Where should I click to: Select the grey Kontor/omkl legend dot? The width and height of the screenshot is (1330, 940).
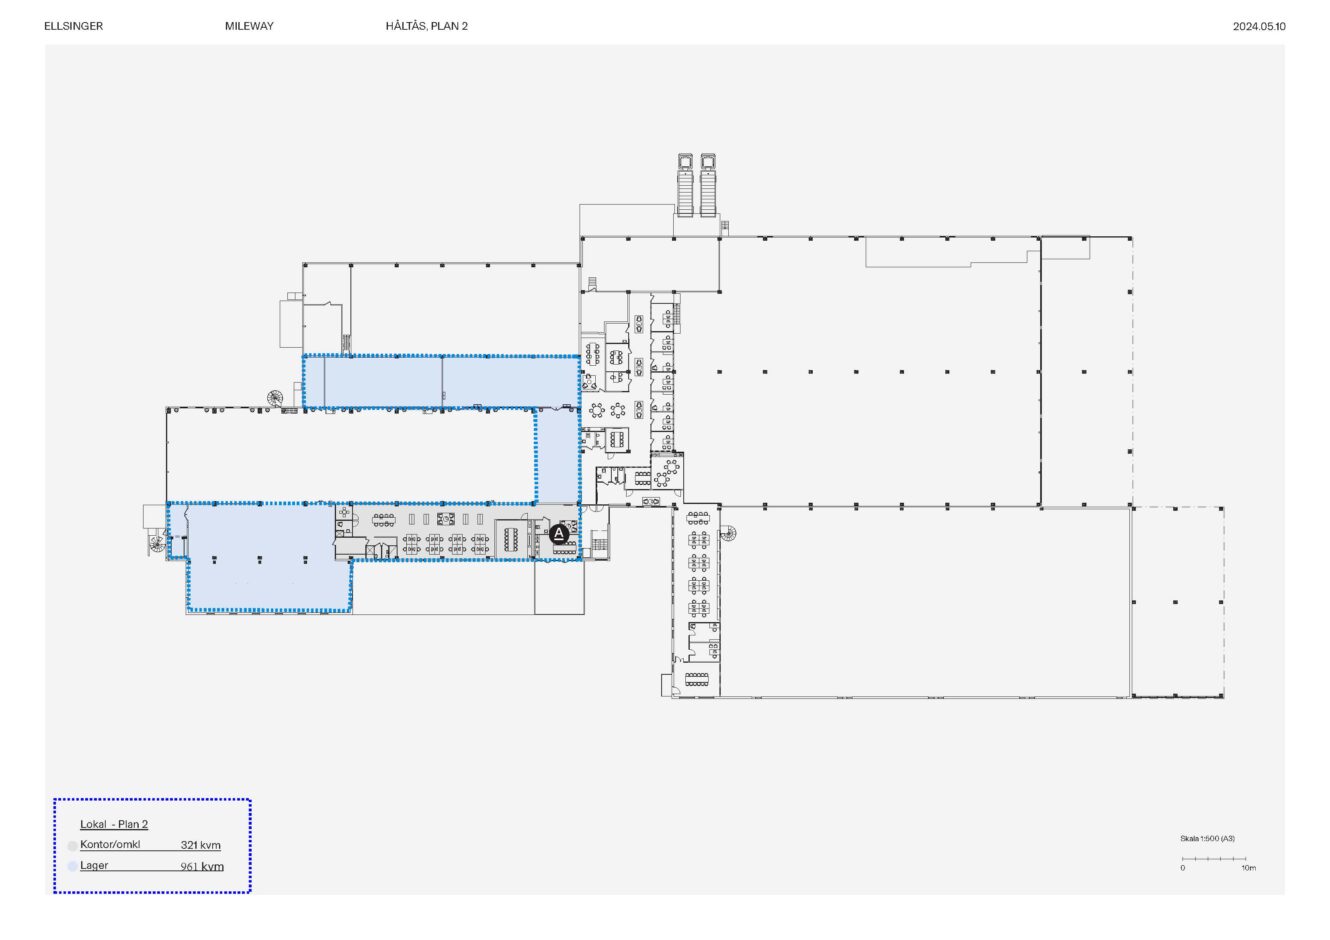point(72,846)
